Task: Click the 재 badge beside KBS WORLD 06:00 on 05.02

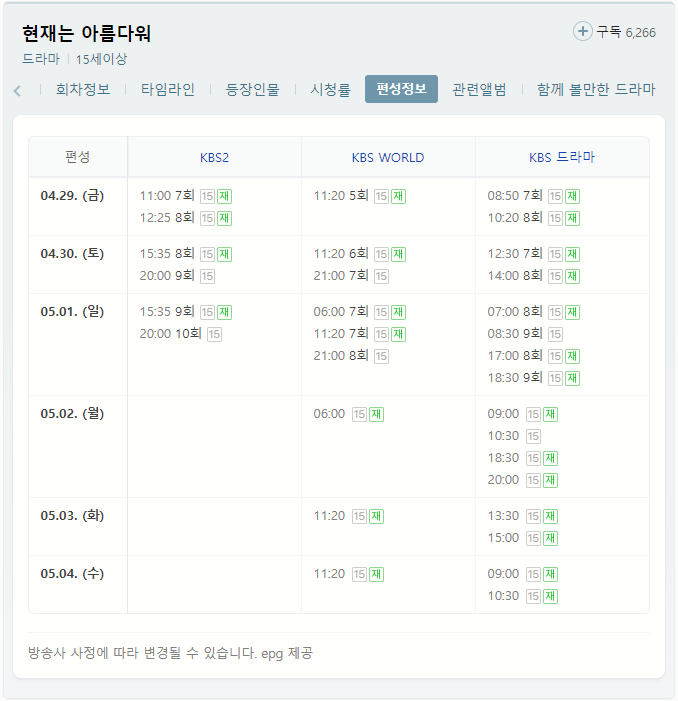Action: (376, 414)
